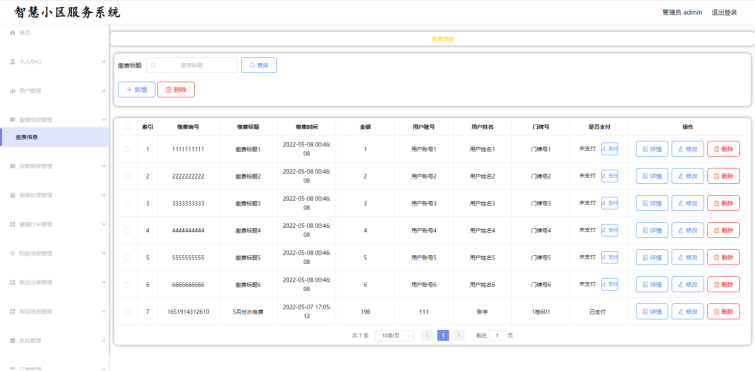Viewport: 755px width, 371px height.
Task: Select row 3 checkbox
Action: 128,203
